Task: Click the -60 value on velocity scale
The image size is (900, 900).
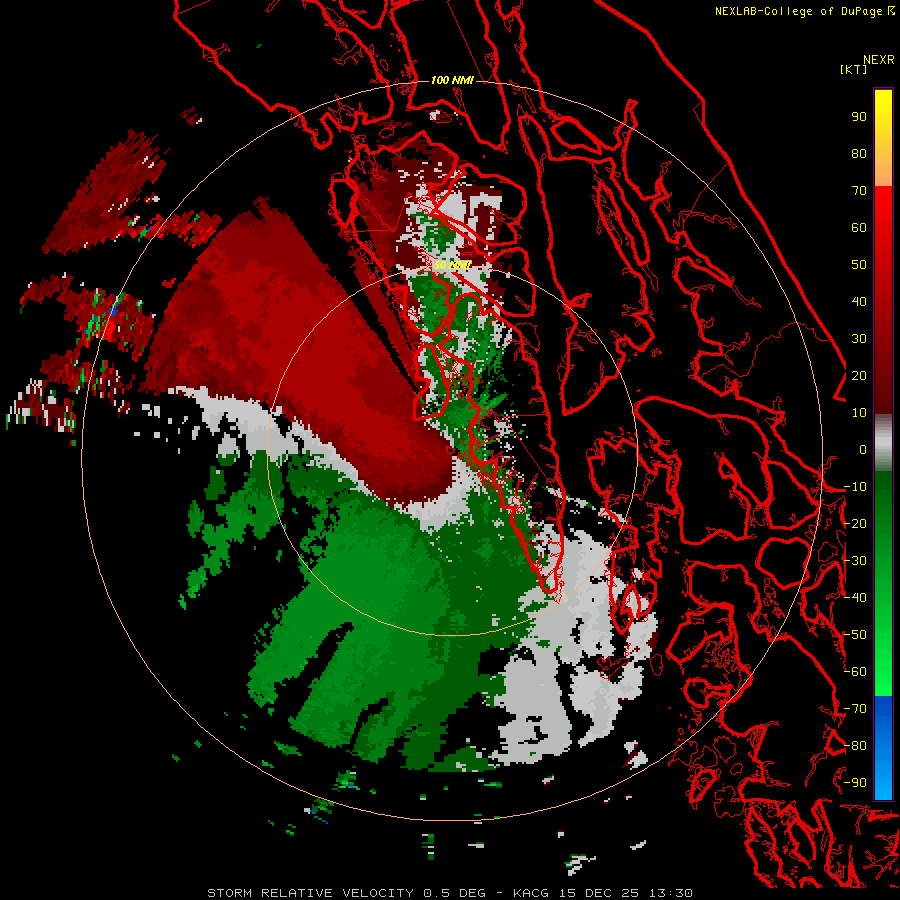Action: (855, 672)
